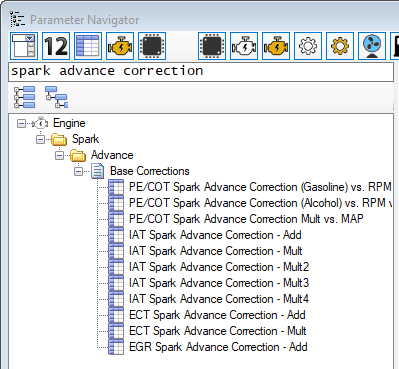Collapse the Spark folder node
The image size is (399, 369).
40,140
